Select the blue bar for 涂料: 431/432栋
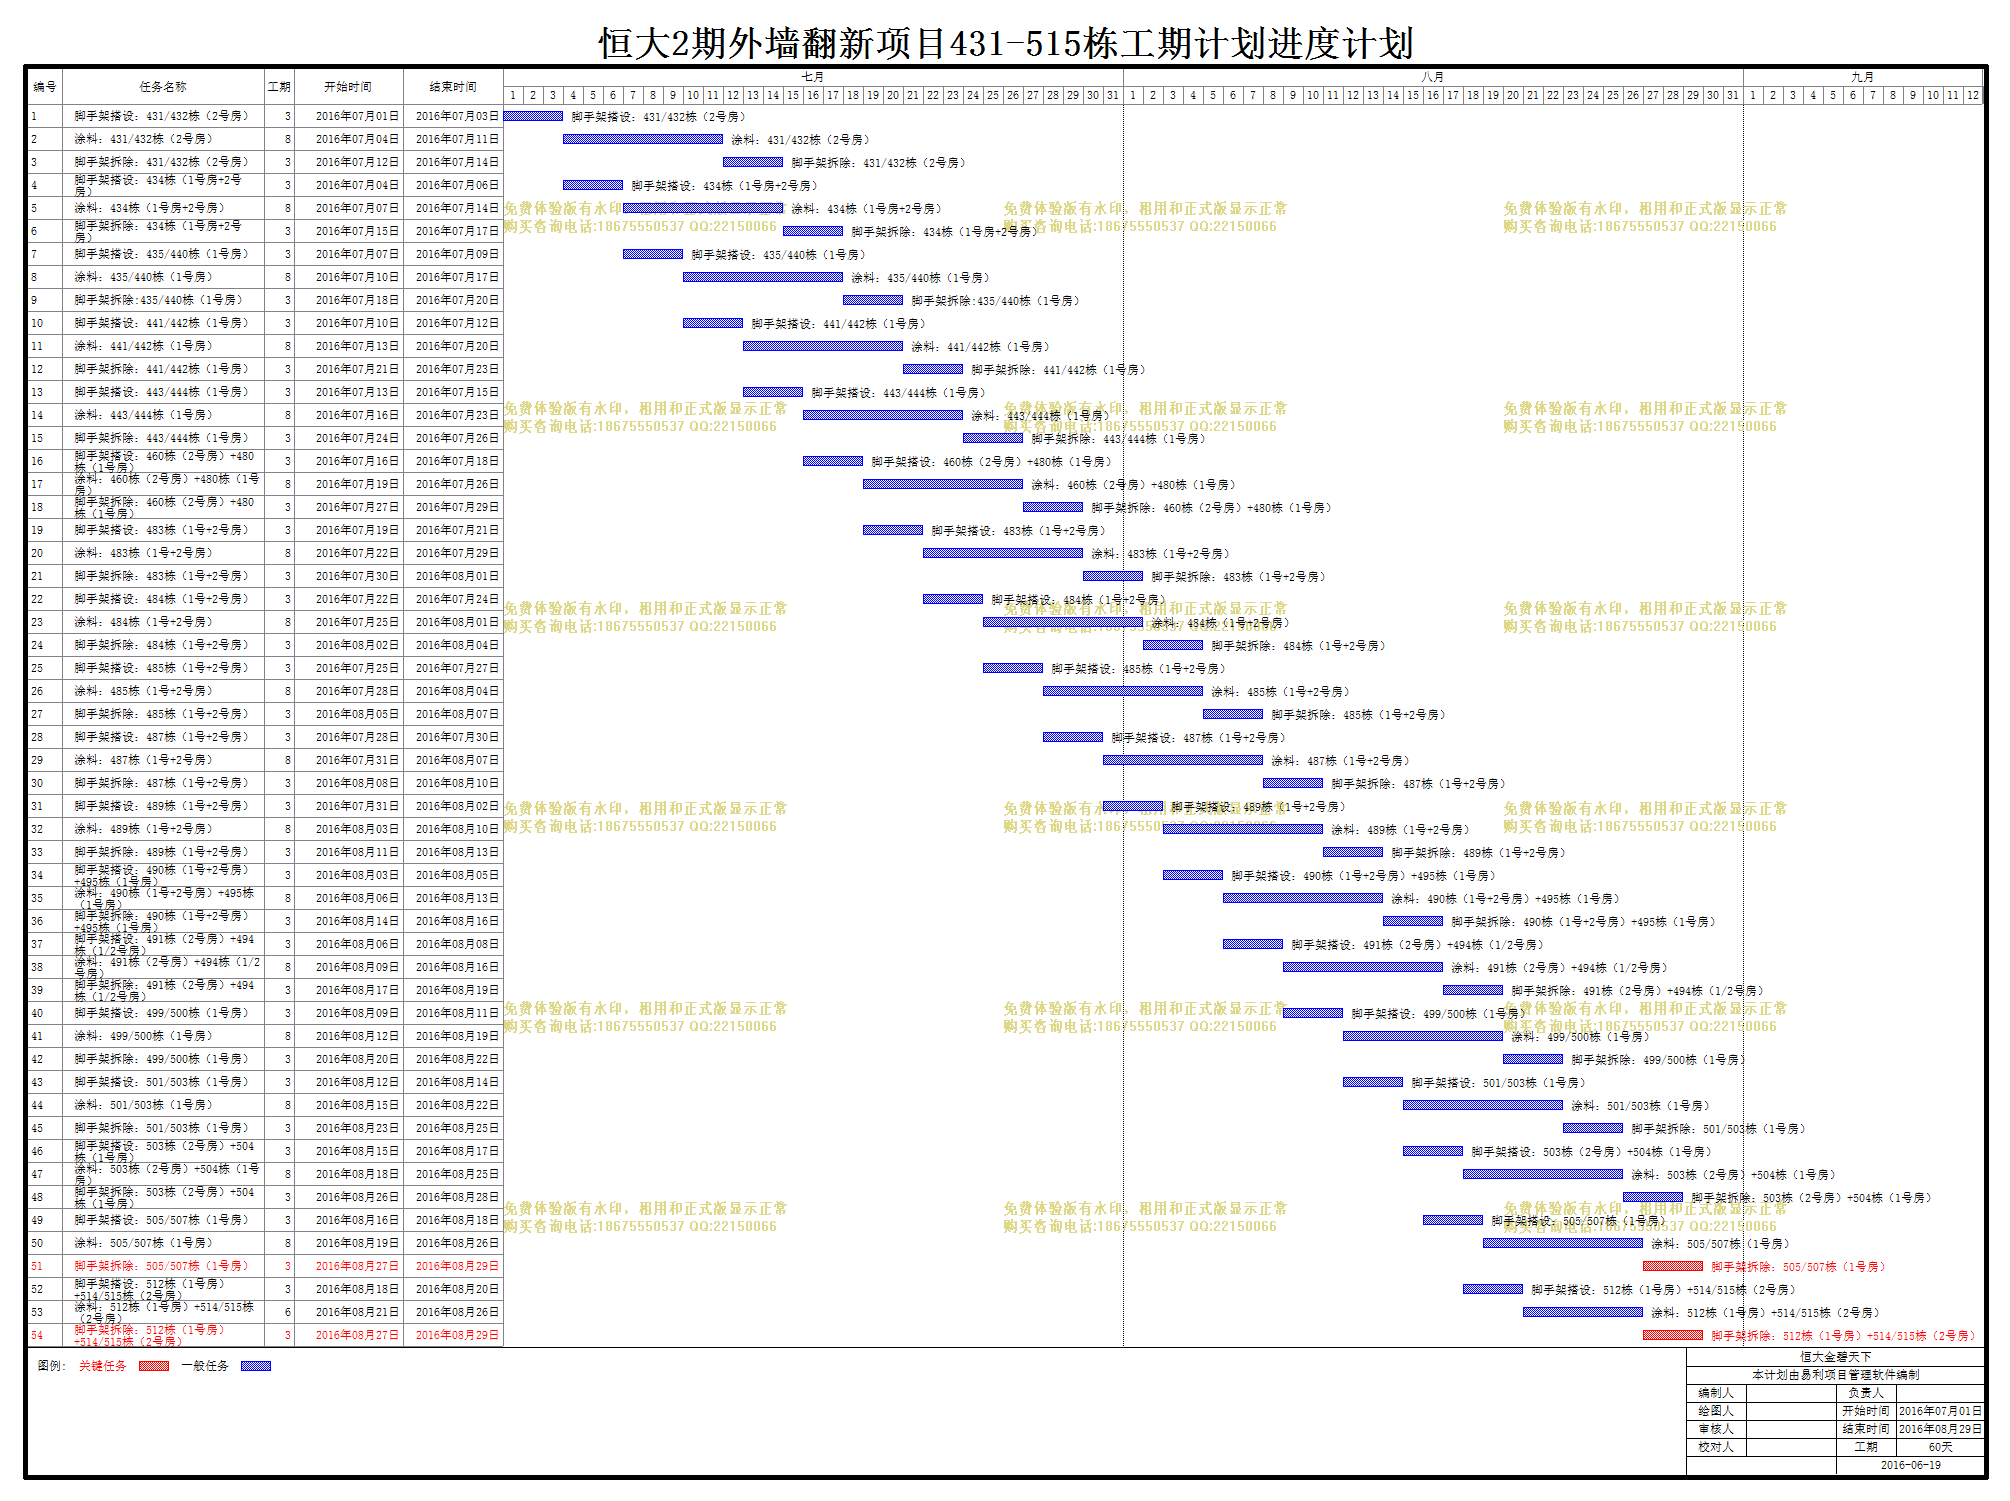The width and height of the screenshot is (2010, 1501). [x=643, y=139]
